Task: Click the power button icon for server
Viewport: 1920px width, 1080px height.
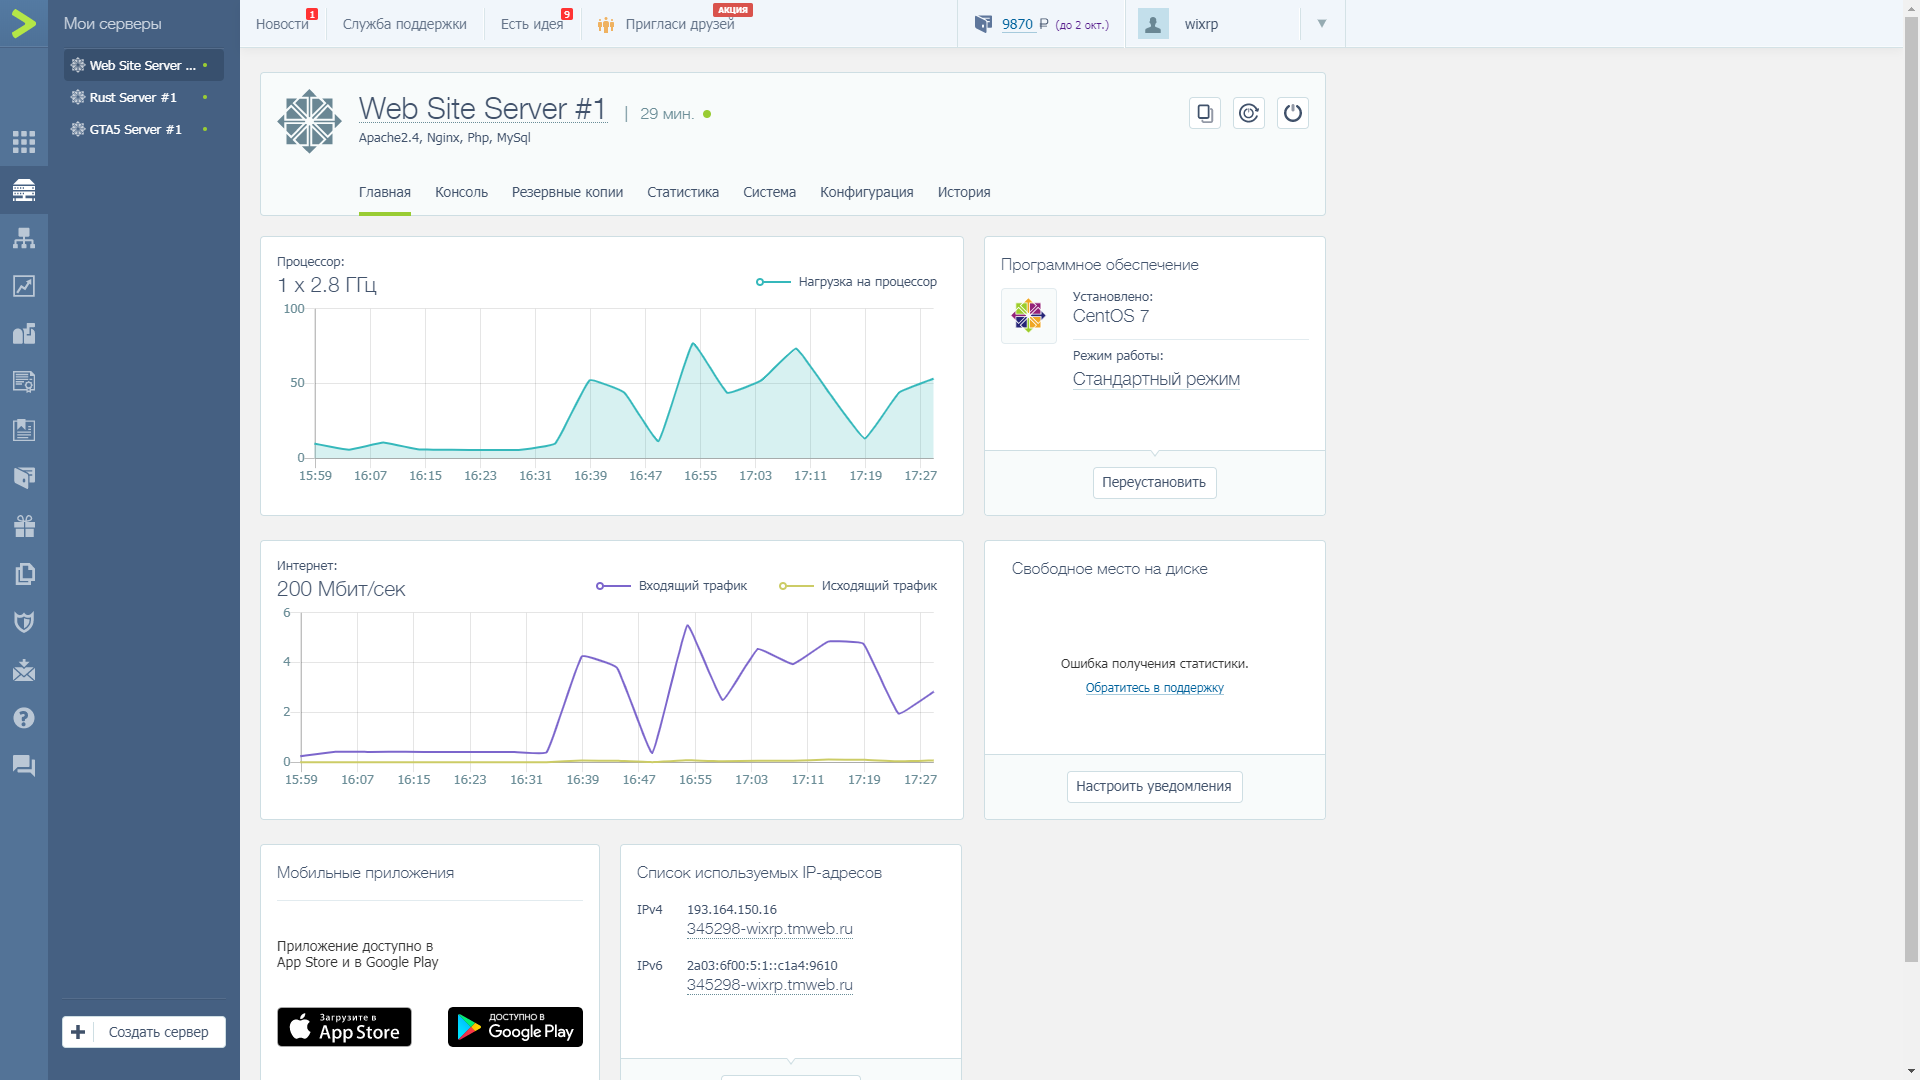Action: (x=1292, y=113)
